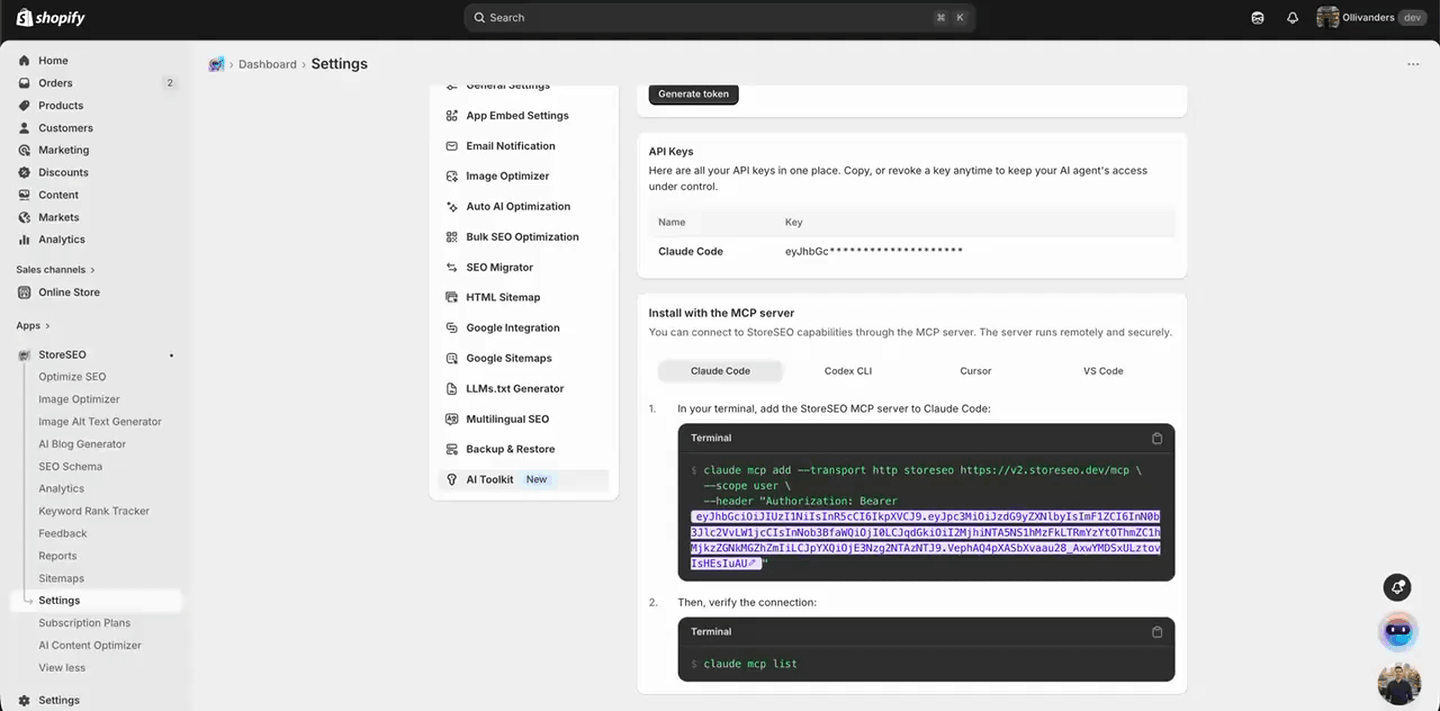
Task: Open Feedback page
Action: click(x=63, y=533)
